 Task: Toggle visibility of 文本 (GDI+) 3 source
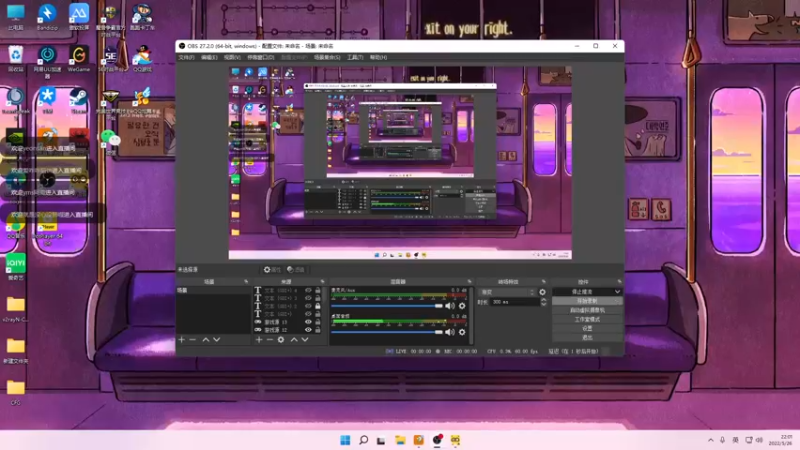click(308, 298)
